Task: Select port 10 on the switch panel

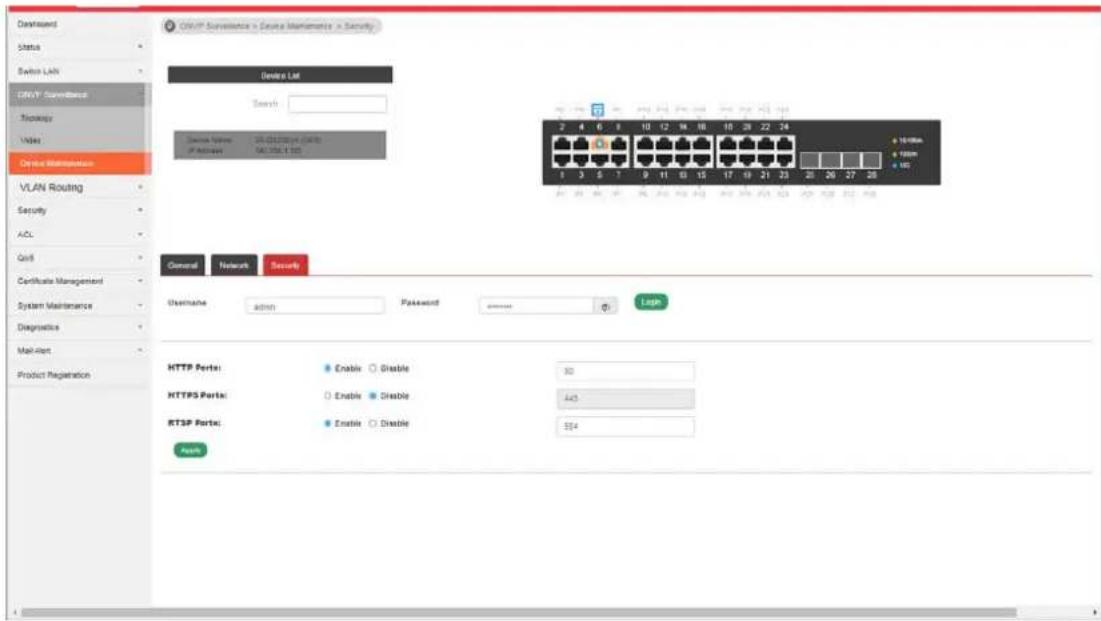Action: [645, 144]
